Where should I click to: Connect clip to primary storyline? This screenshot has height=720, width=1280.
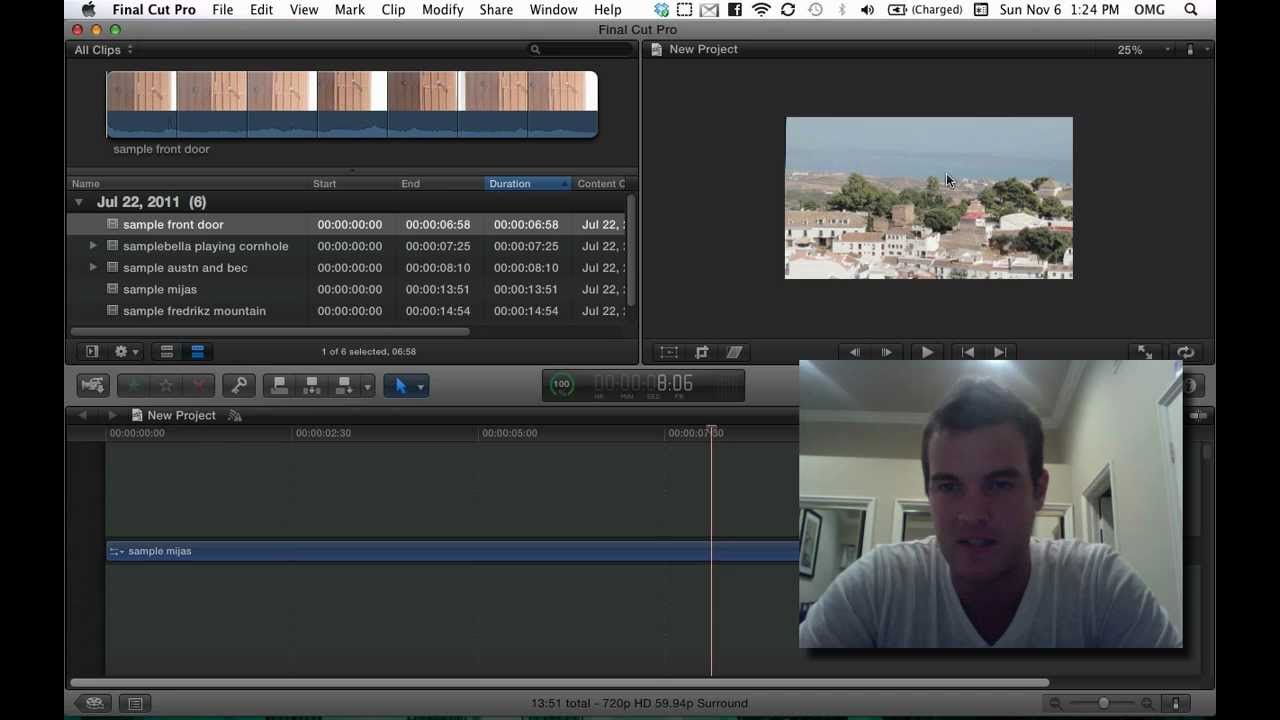tap(280, 385)
